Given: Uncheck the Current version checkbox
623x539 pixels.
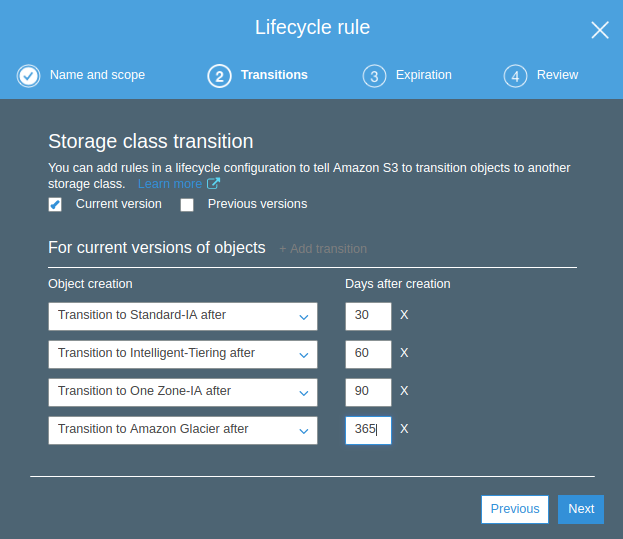Looking at the screenshot, I should coord(56,205).
